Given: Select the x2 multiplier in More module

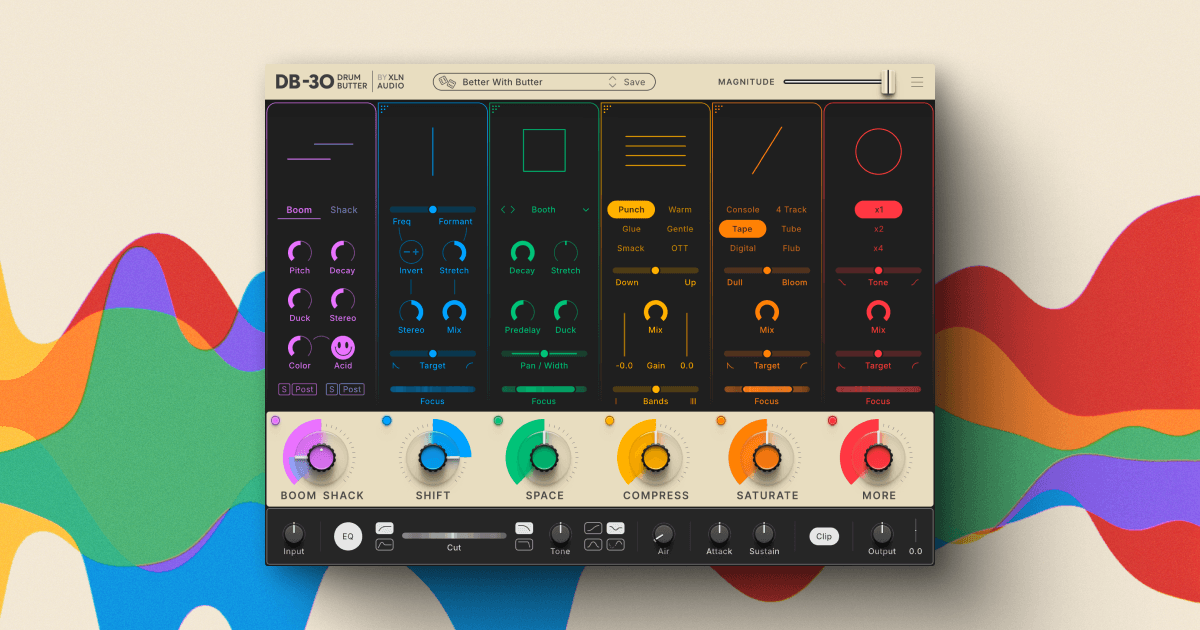Looking at the screenshot, I should point(878,229).
